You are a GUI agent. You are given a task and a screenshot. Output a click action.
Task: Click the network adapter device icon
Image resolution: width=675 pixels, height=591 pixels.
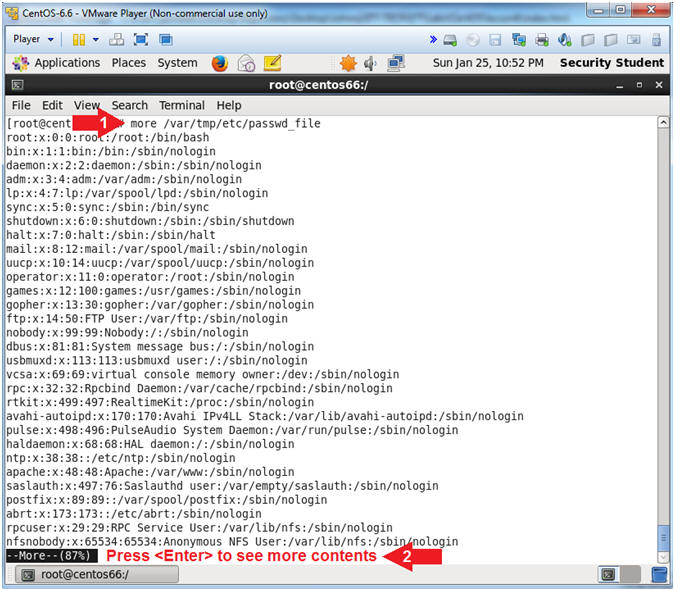(519, 40)
